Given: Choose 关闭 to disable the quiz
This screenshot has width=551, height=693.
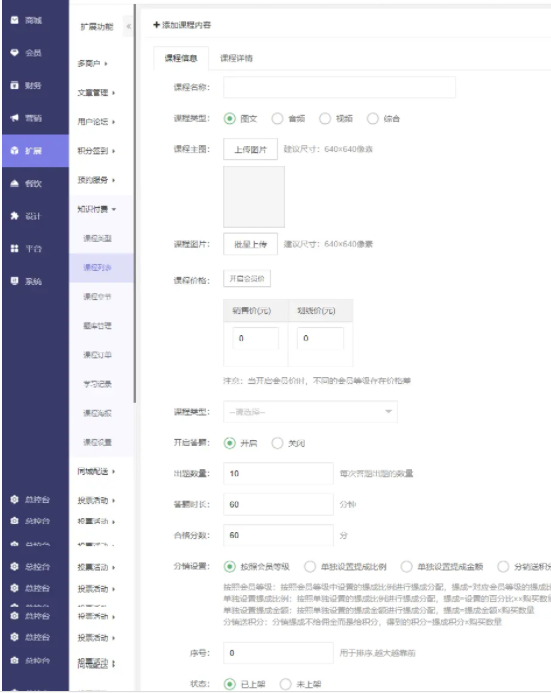Looking at the screenshot, I should 277,443.
